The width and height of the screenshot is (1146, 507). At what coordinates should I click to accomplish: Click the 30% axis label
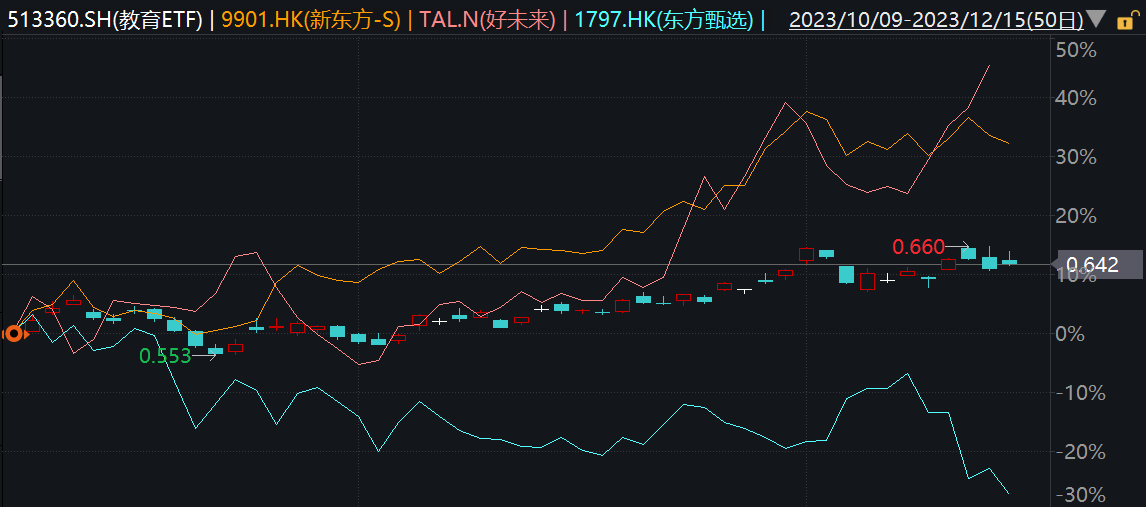point(1076,157)
